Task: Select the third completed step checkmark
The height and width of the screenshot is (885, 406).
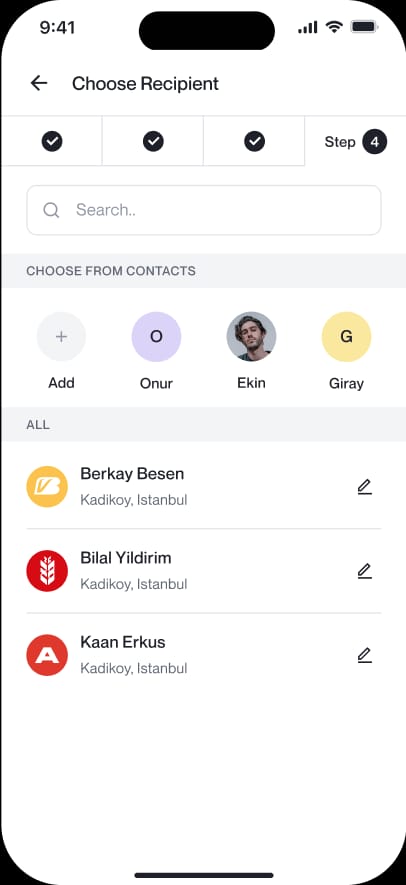Action: tap(255, 142)
